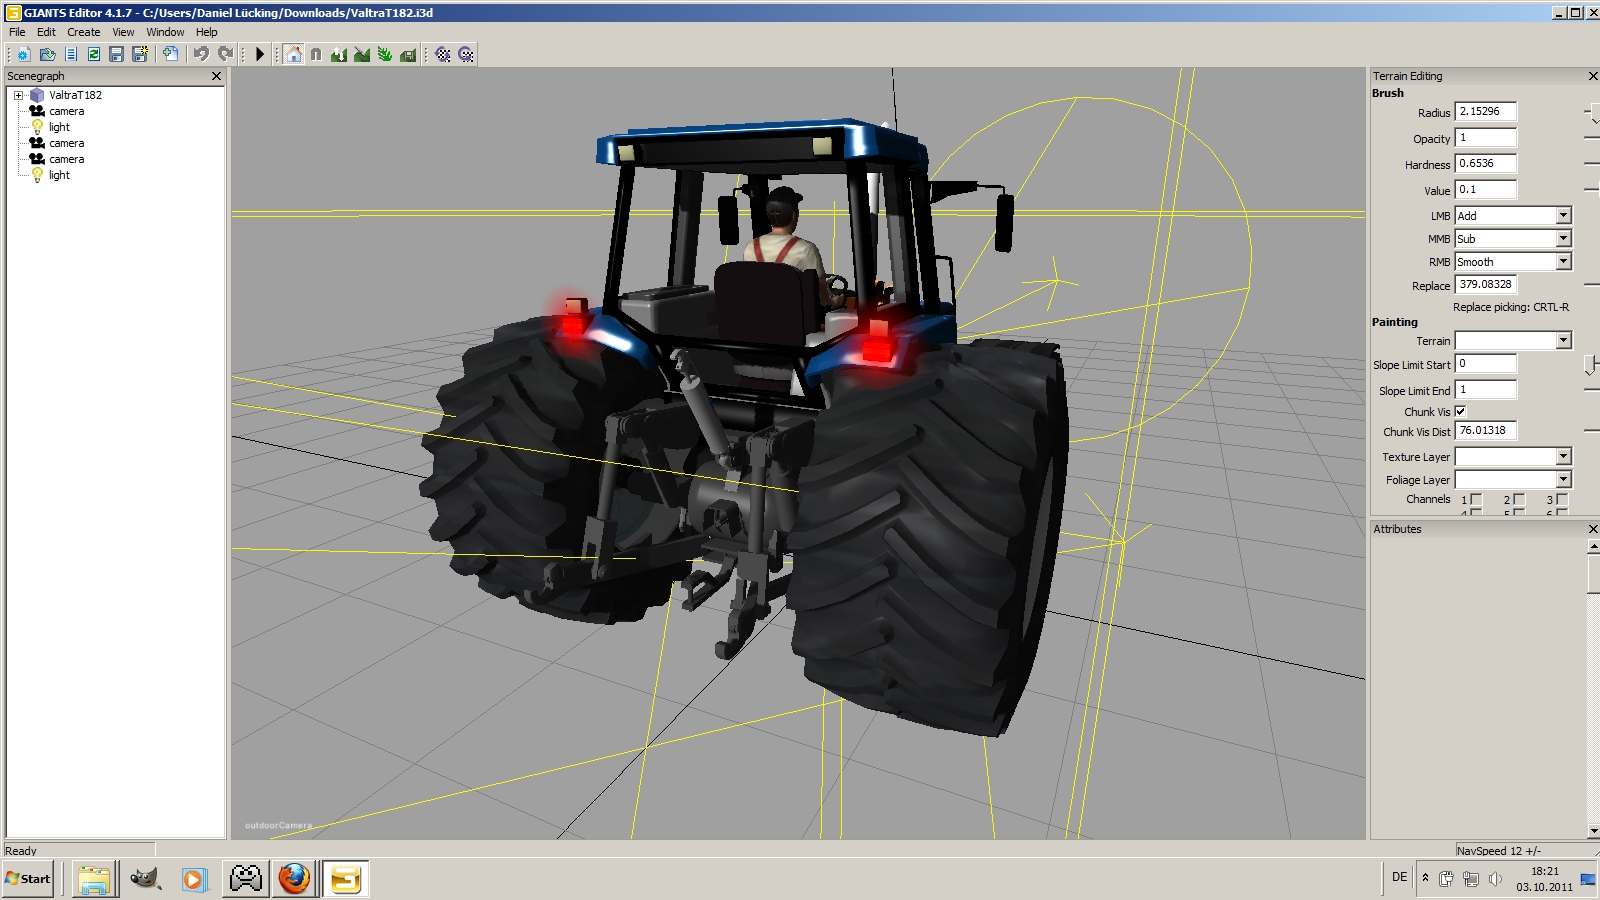Click the brush Value input field

point(1485,189)
